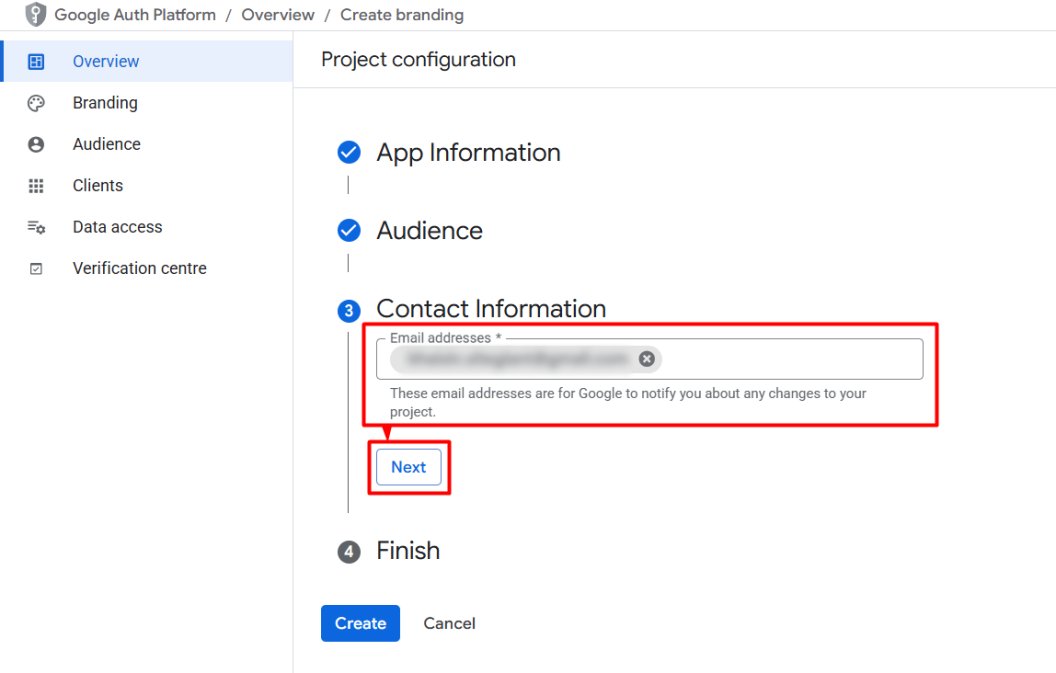Image resolution: width=1056 pixels, height=673 pixels.
Task: Cancel the project configuration
Action: tap(449, 623)
